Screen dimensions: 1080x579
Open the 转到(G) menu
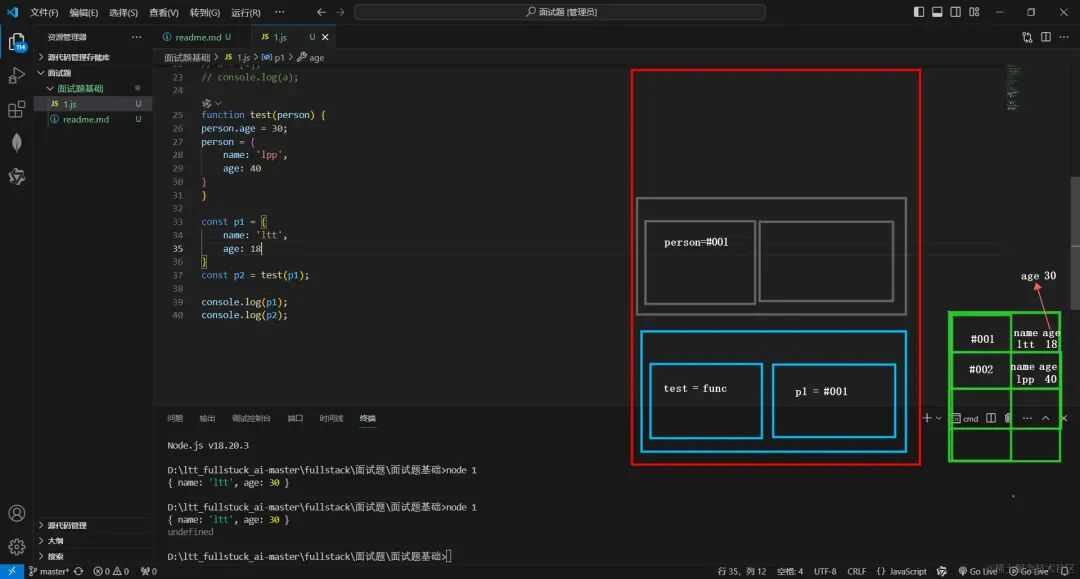205,12
